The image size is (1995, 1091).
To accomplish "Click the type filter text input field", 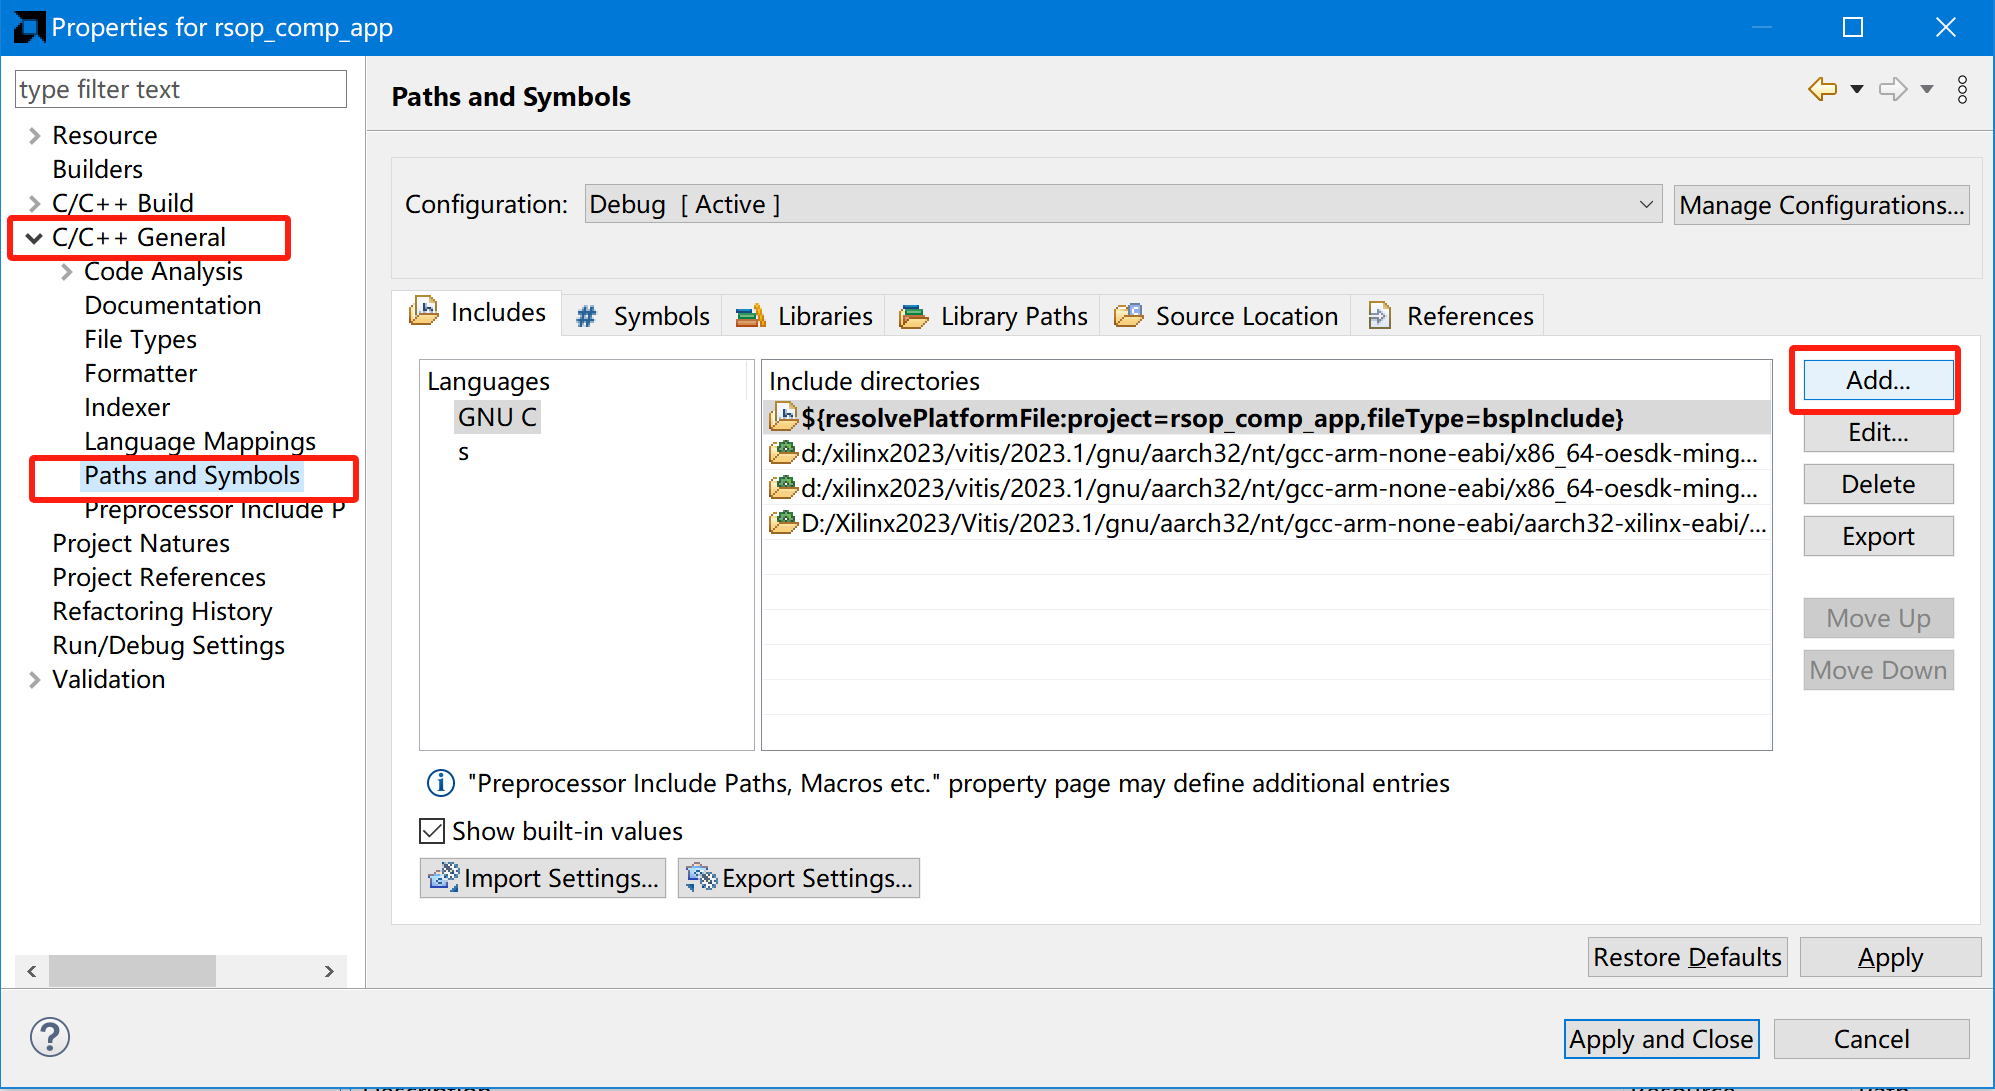I will coord(180,89).
